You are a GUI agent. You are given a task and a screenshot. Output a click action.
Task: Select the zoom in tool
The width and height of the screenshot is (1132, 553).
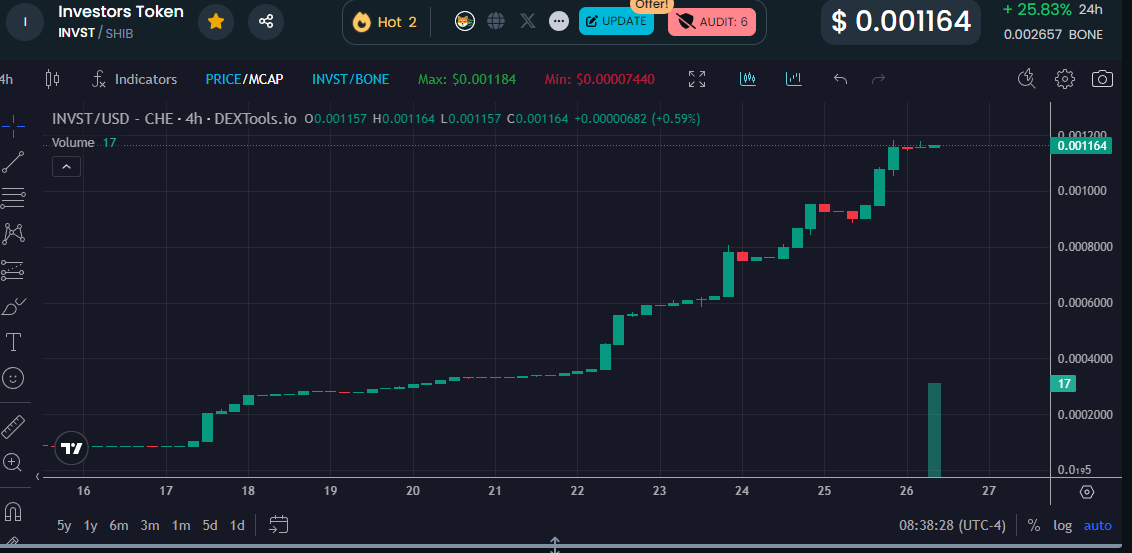(13, 462)
